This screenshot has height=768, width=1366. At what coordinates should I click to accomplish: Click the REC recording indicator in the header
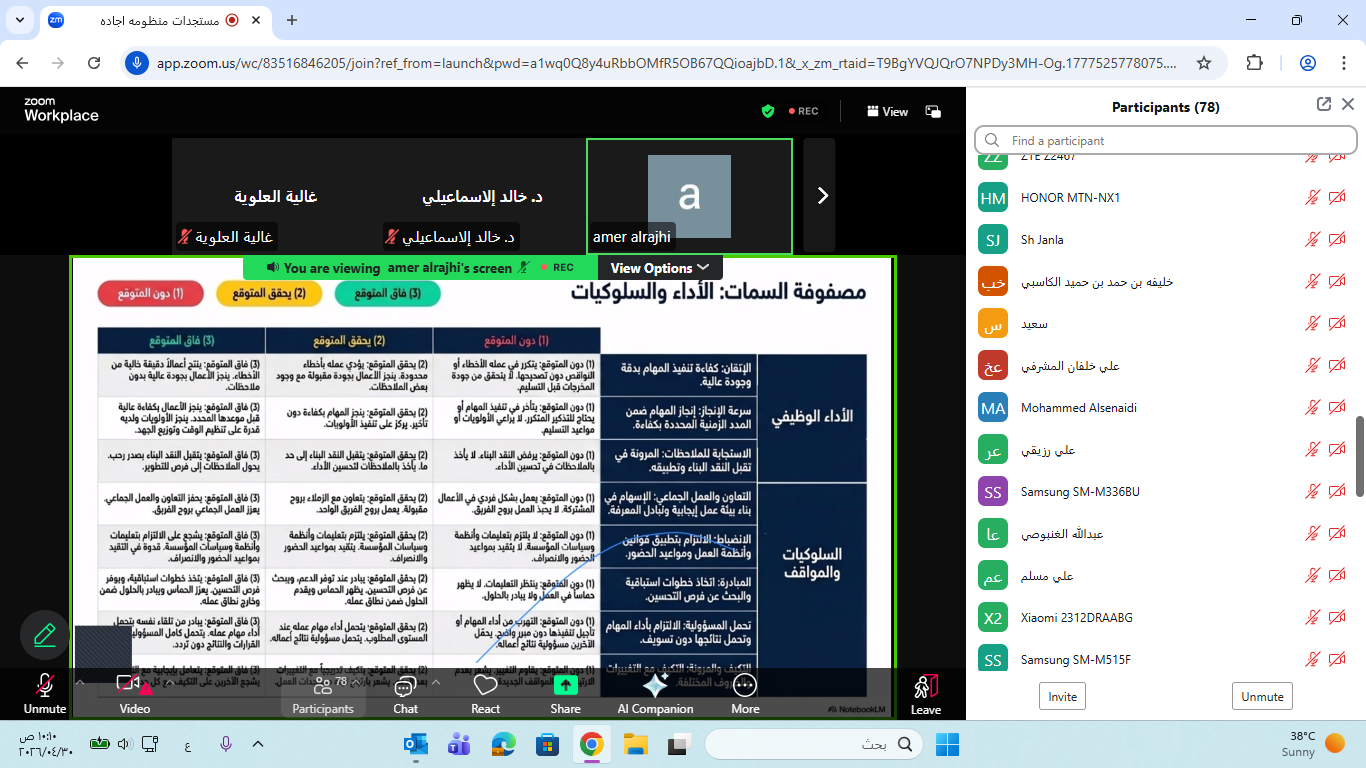coord(803,112)
